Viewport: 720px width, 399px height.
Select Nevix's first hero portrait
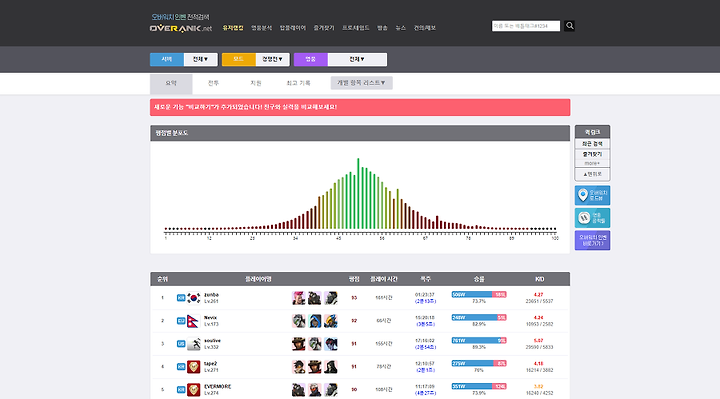[298, 321]
